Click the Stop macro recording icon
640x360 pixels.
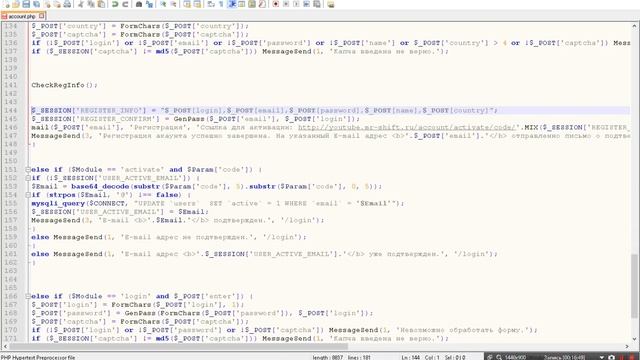(x=286, y=4)
